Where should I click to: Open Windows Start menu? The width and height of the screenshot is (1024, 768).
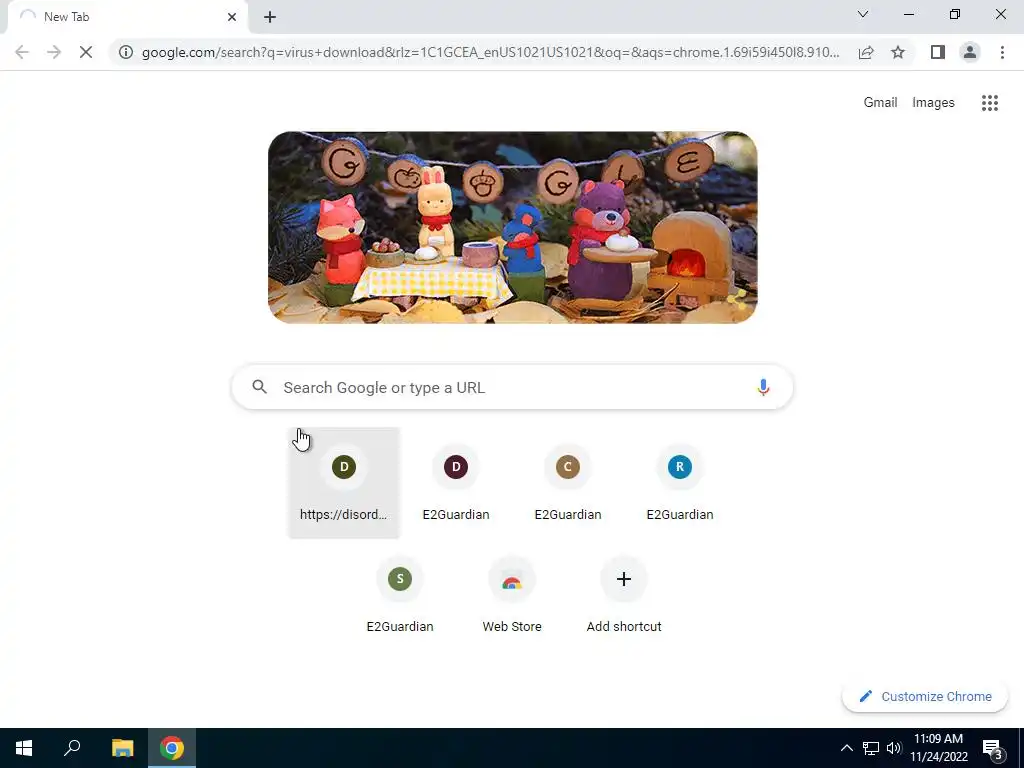[x=24, y=748]
